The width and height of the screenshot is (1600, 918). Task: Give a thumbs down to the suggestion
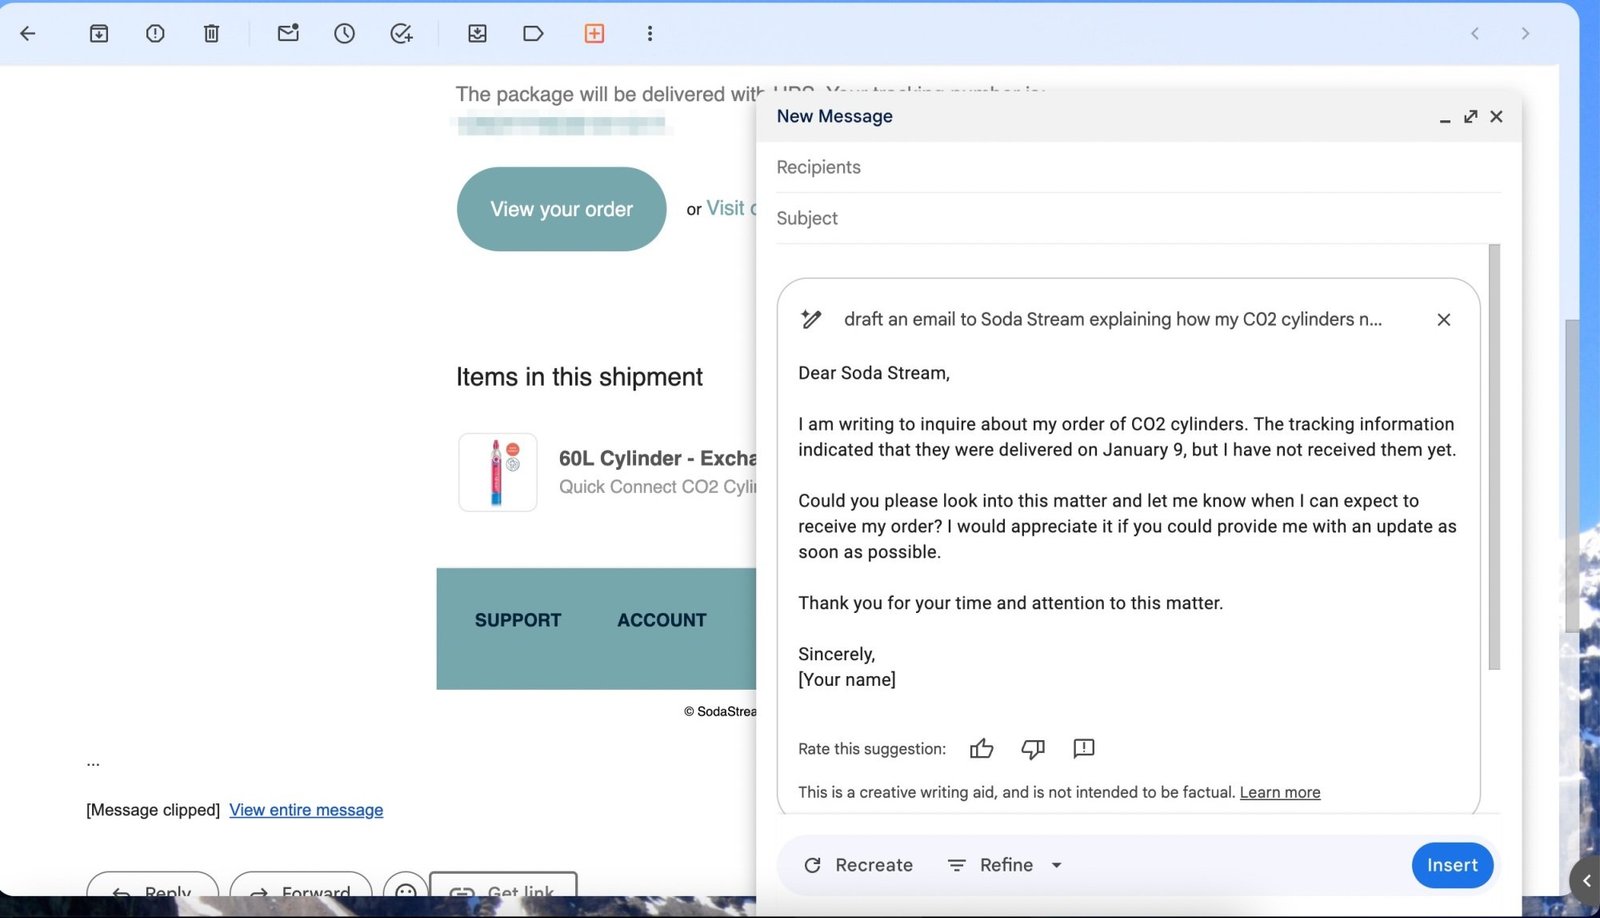(1032, 748)
